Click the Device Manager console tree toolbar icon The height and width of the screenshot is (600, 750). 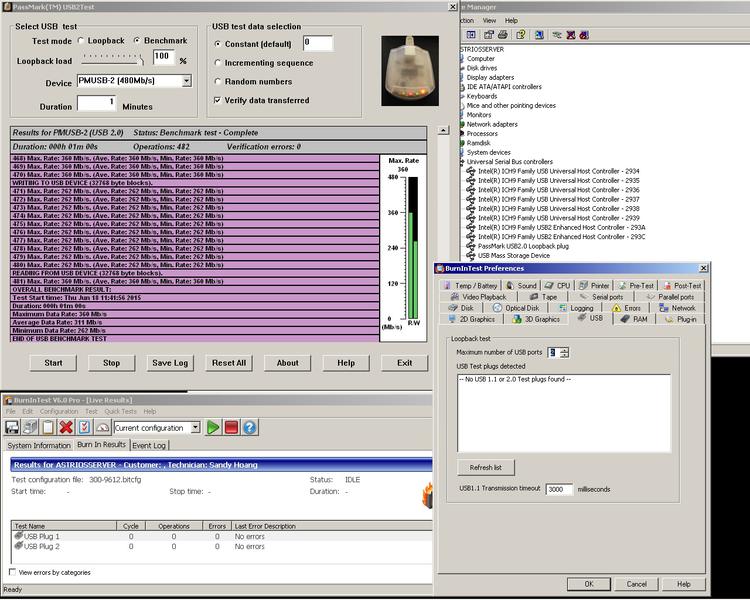[471, 34]
